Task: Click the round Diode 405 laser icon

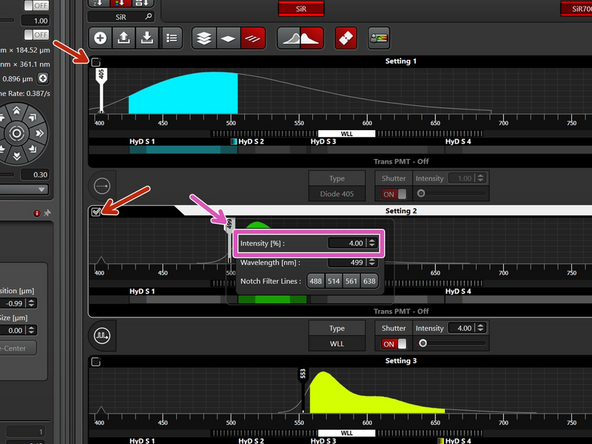Action: [x=102, y=186]
